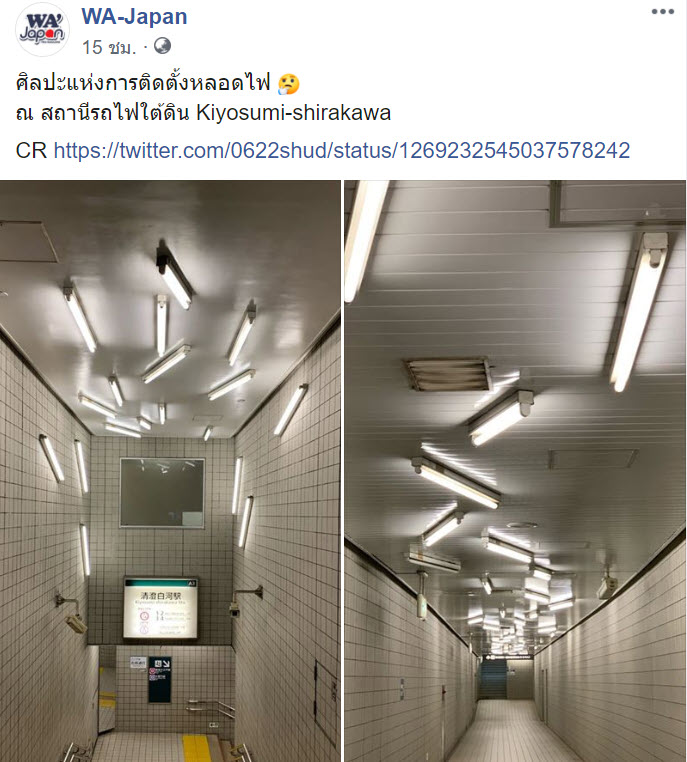The image size is (687, 762).
Task: Click the CR label before the link
Action: (x=31, y=150)
